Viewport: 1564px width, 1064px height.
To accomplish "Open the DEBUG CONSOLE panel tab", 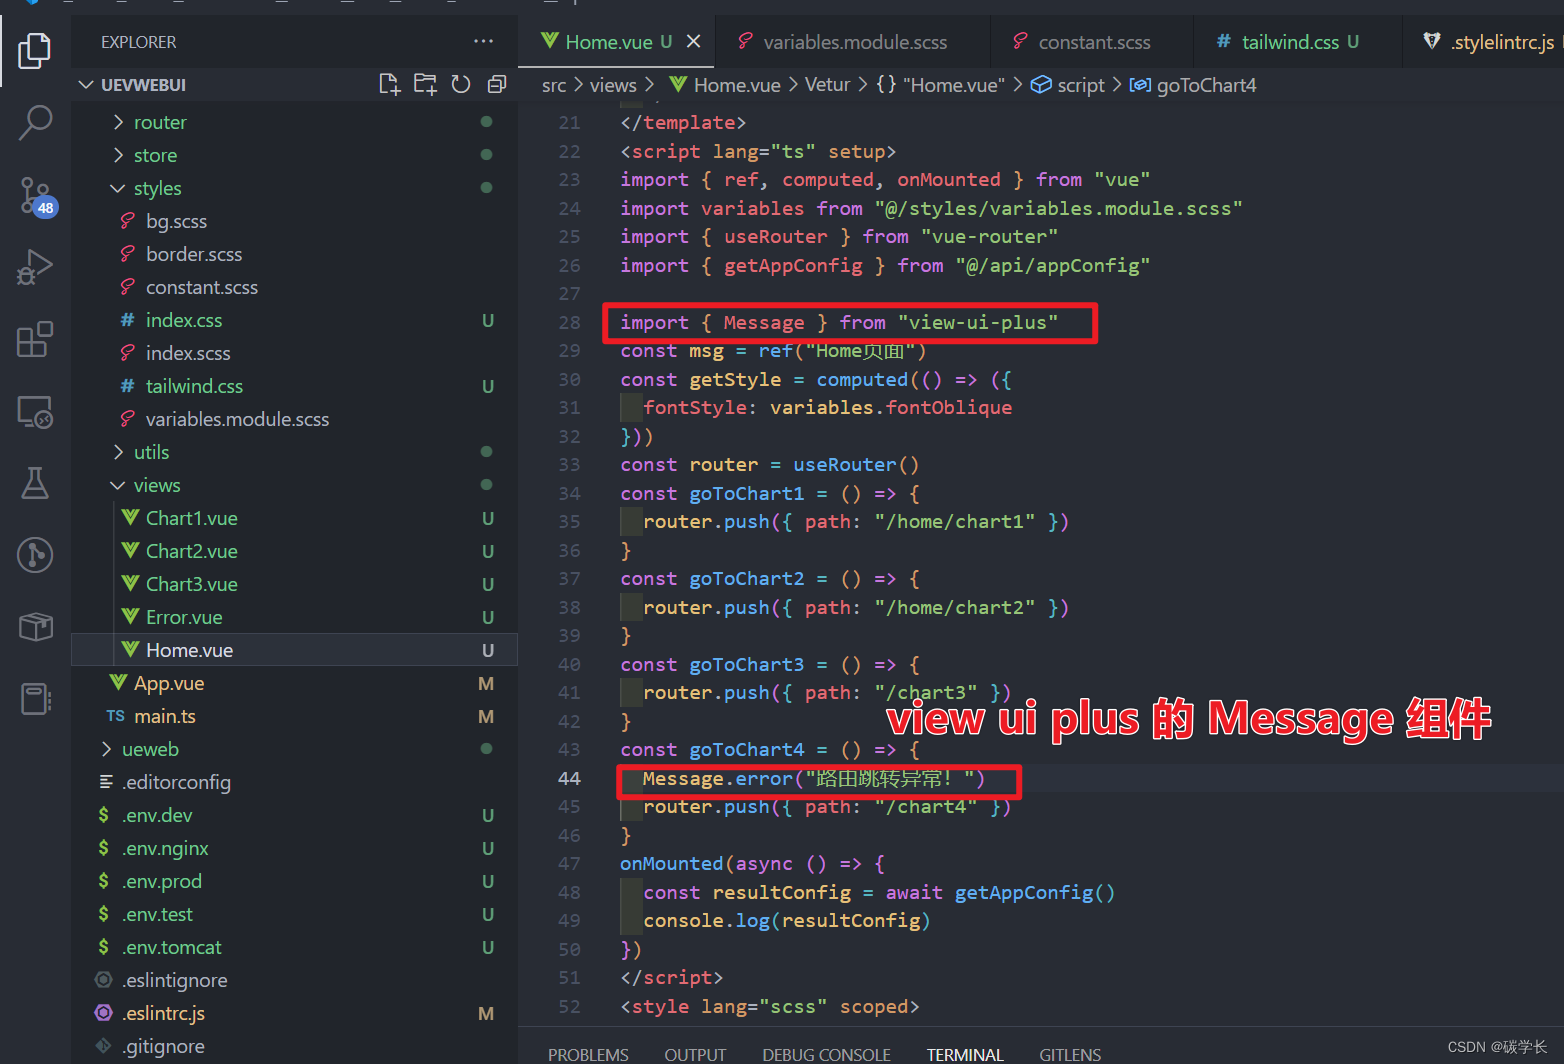I will coord(826,1055).
